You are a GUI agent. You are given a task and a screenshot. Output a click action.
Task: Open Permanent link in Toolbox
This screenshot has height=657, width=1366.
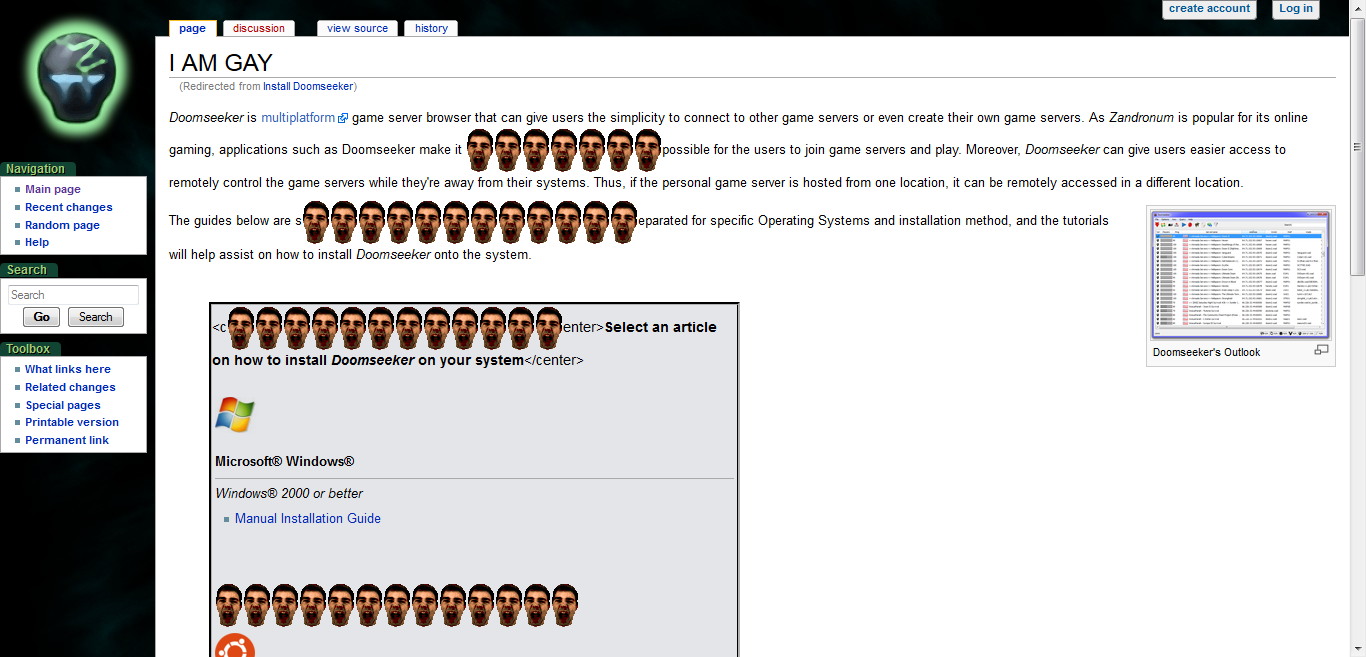[67, 440]
